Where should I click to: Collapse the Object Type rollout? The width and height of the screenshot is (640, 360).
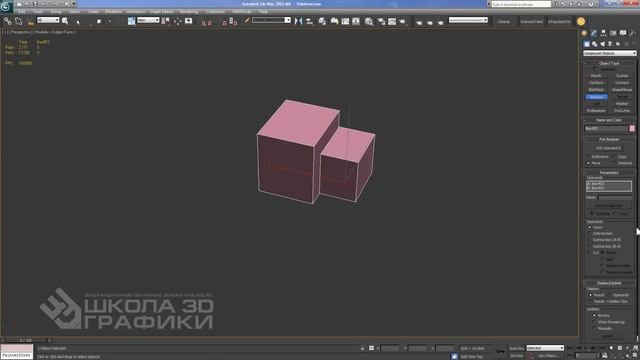[609, 63]
